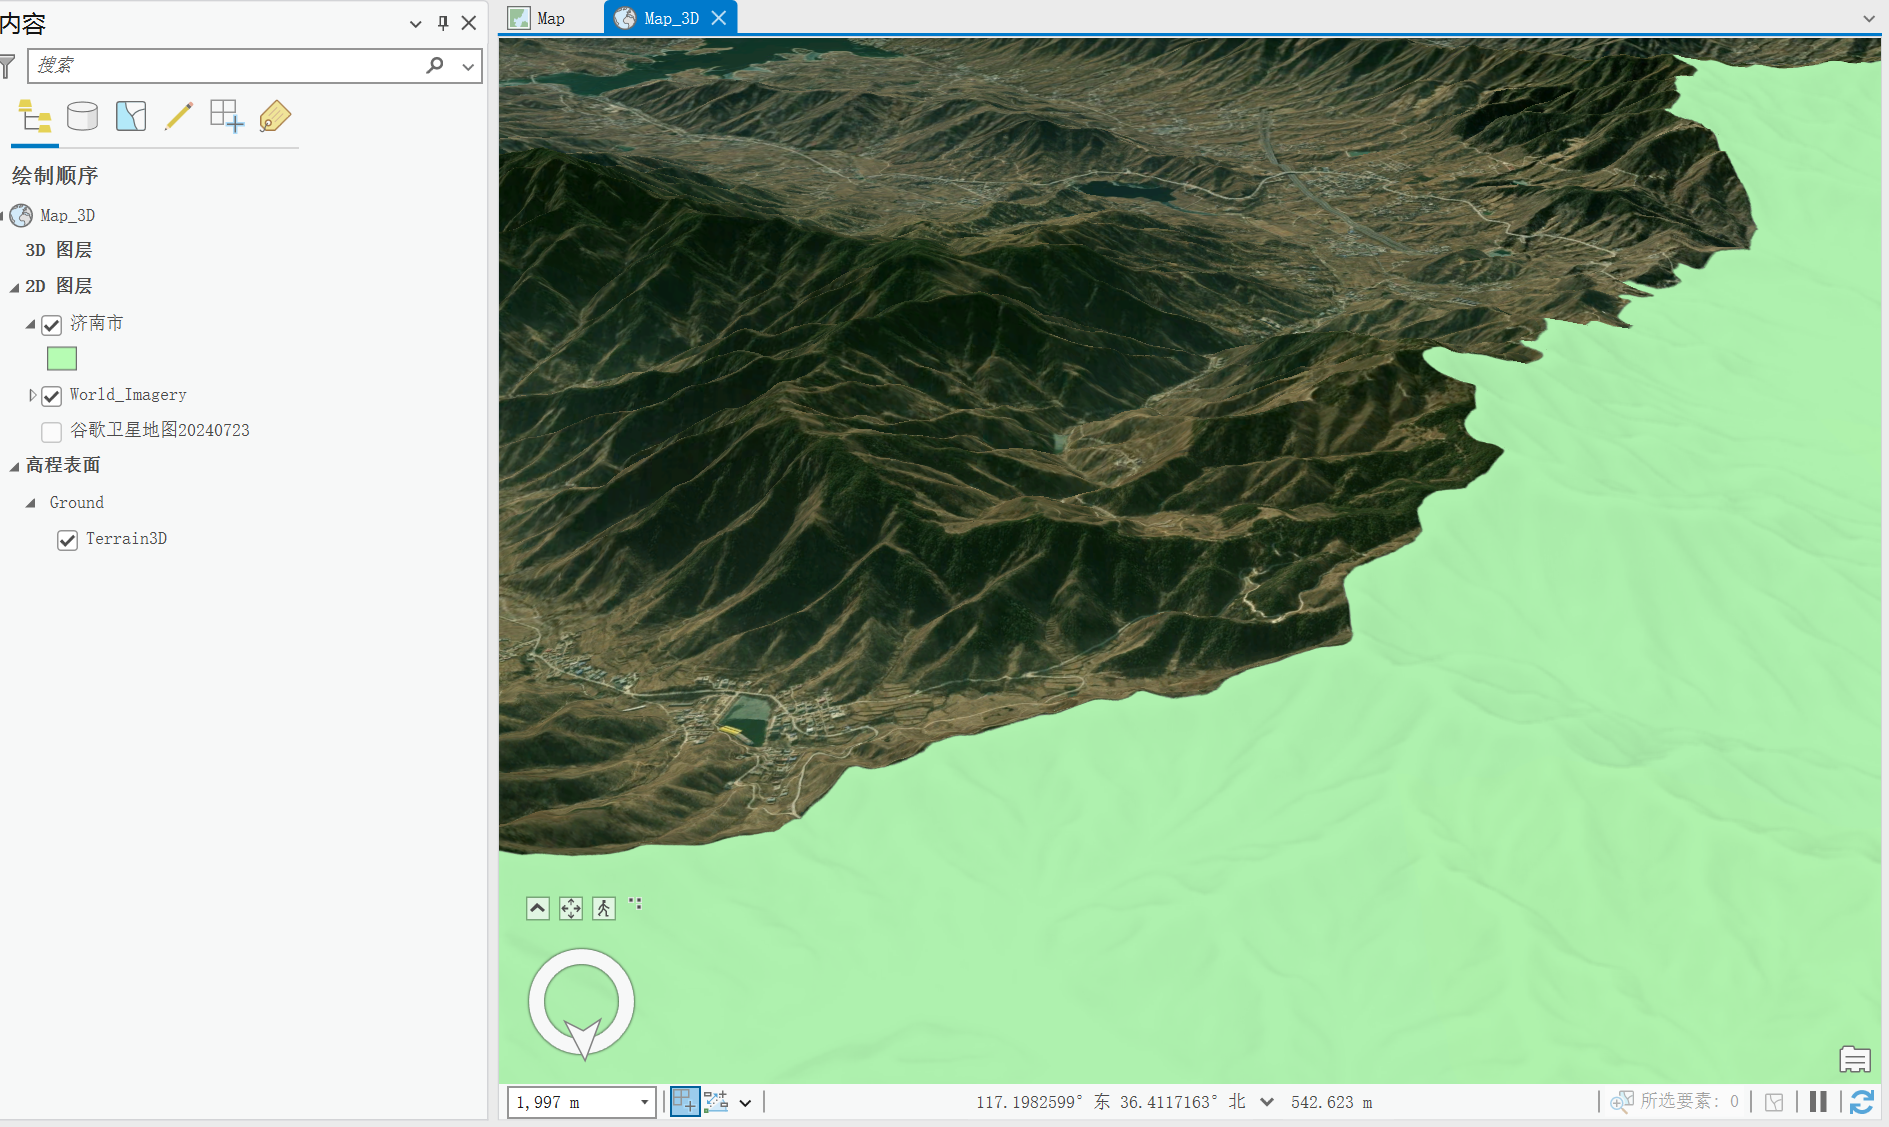Toggle auto-hide pin for Contents pane
The image size is (1889, 1127).
coord(443,23)
